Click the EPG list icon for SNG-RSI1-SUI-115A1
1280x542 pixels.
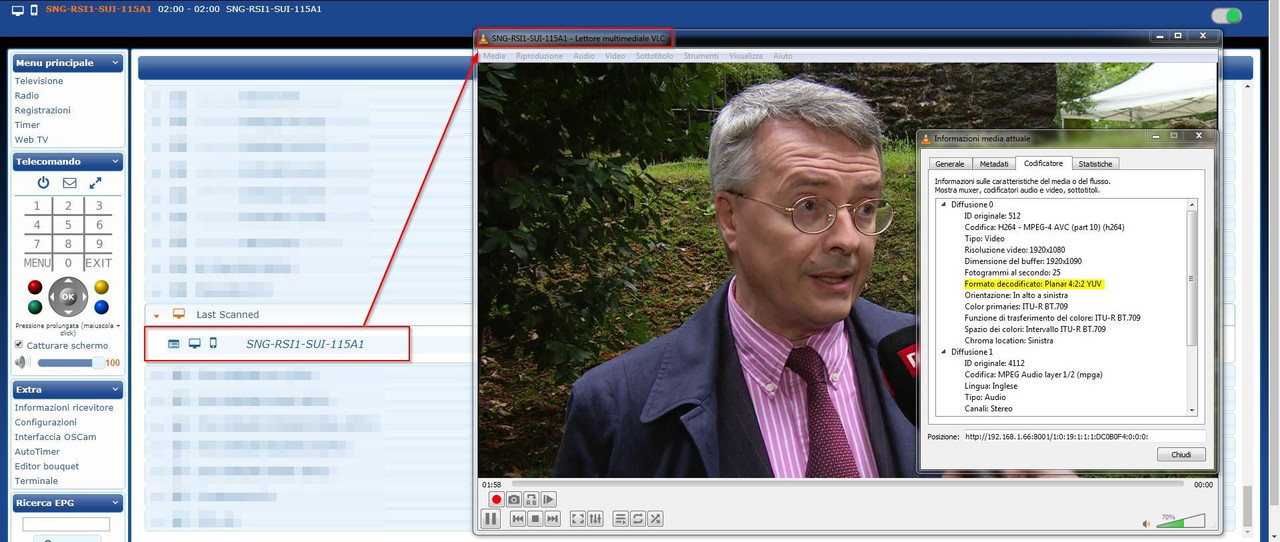coord(174,344)
